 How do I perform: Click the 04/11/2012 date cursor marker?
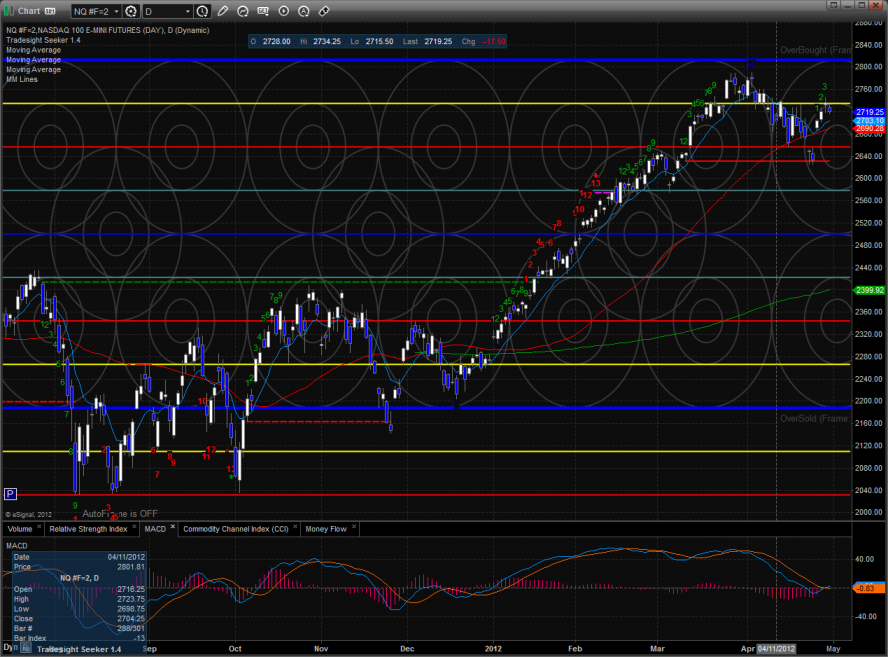[779, 649]
